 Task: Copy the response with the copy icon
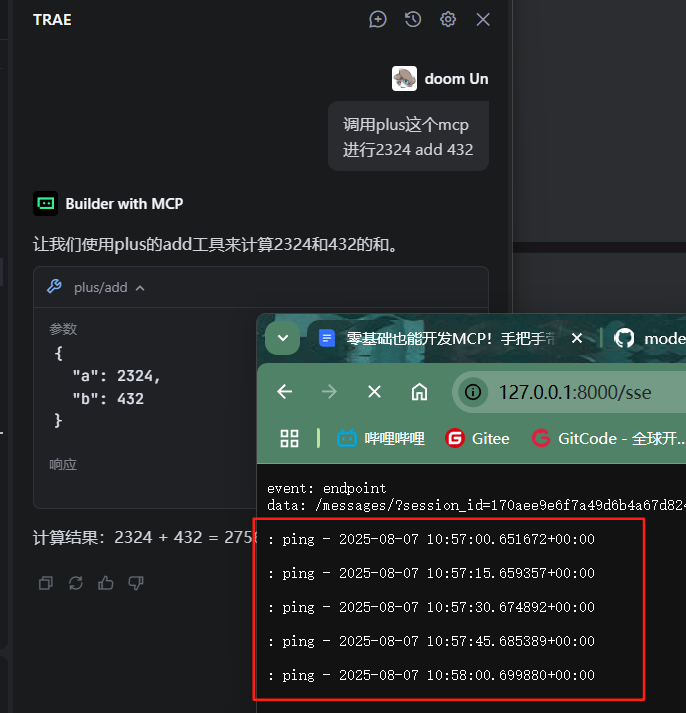(45, 583)
